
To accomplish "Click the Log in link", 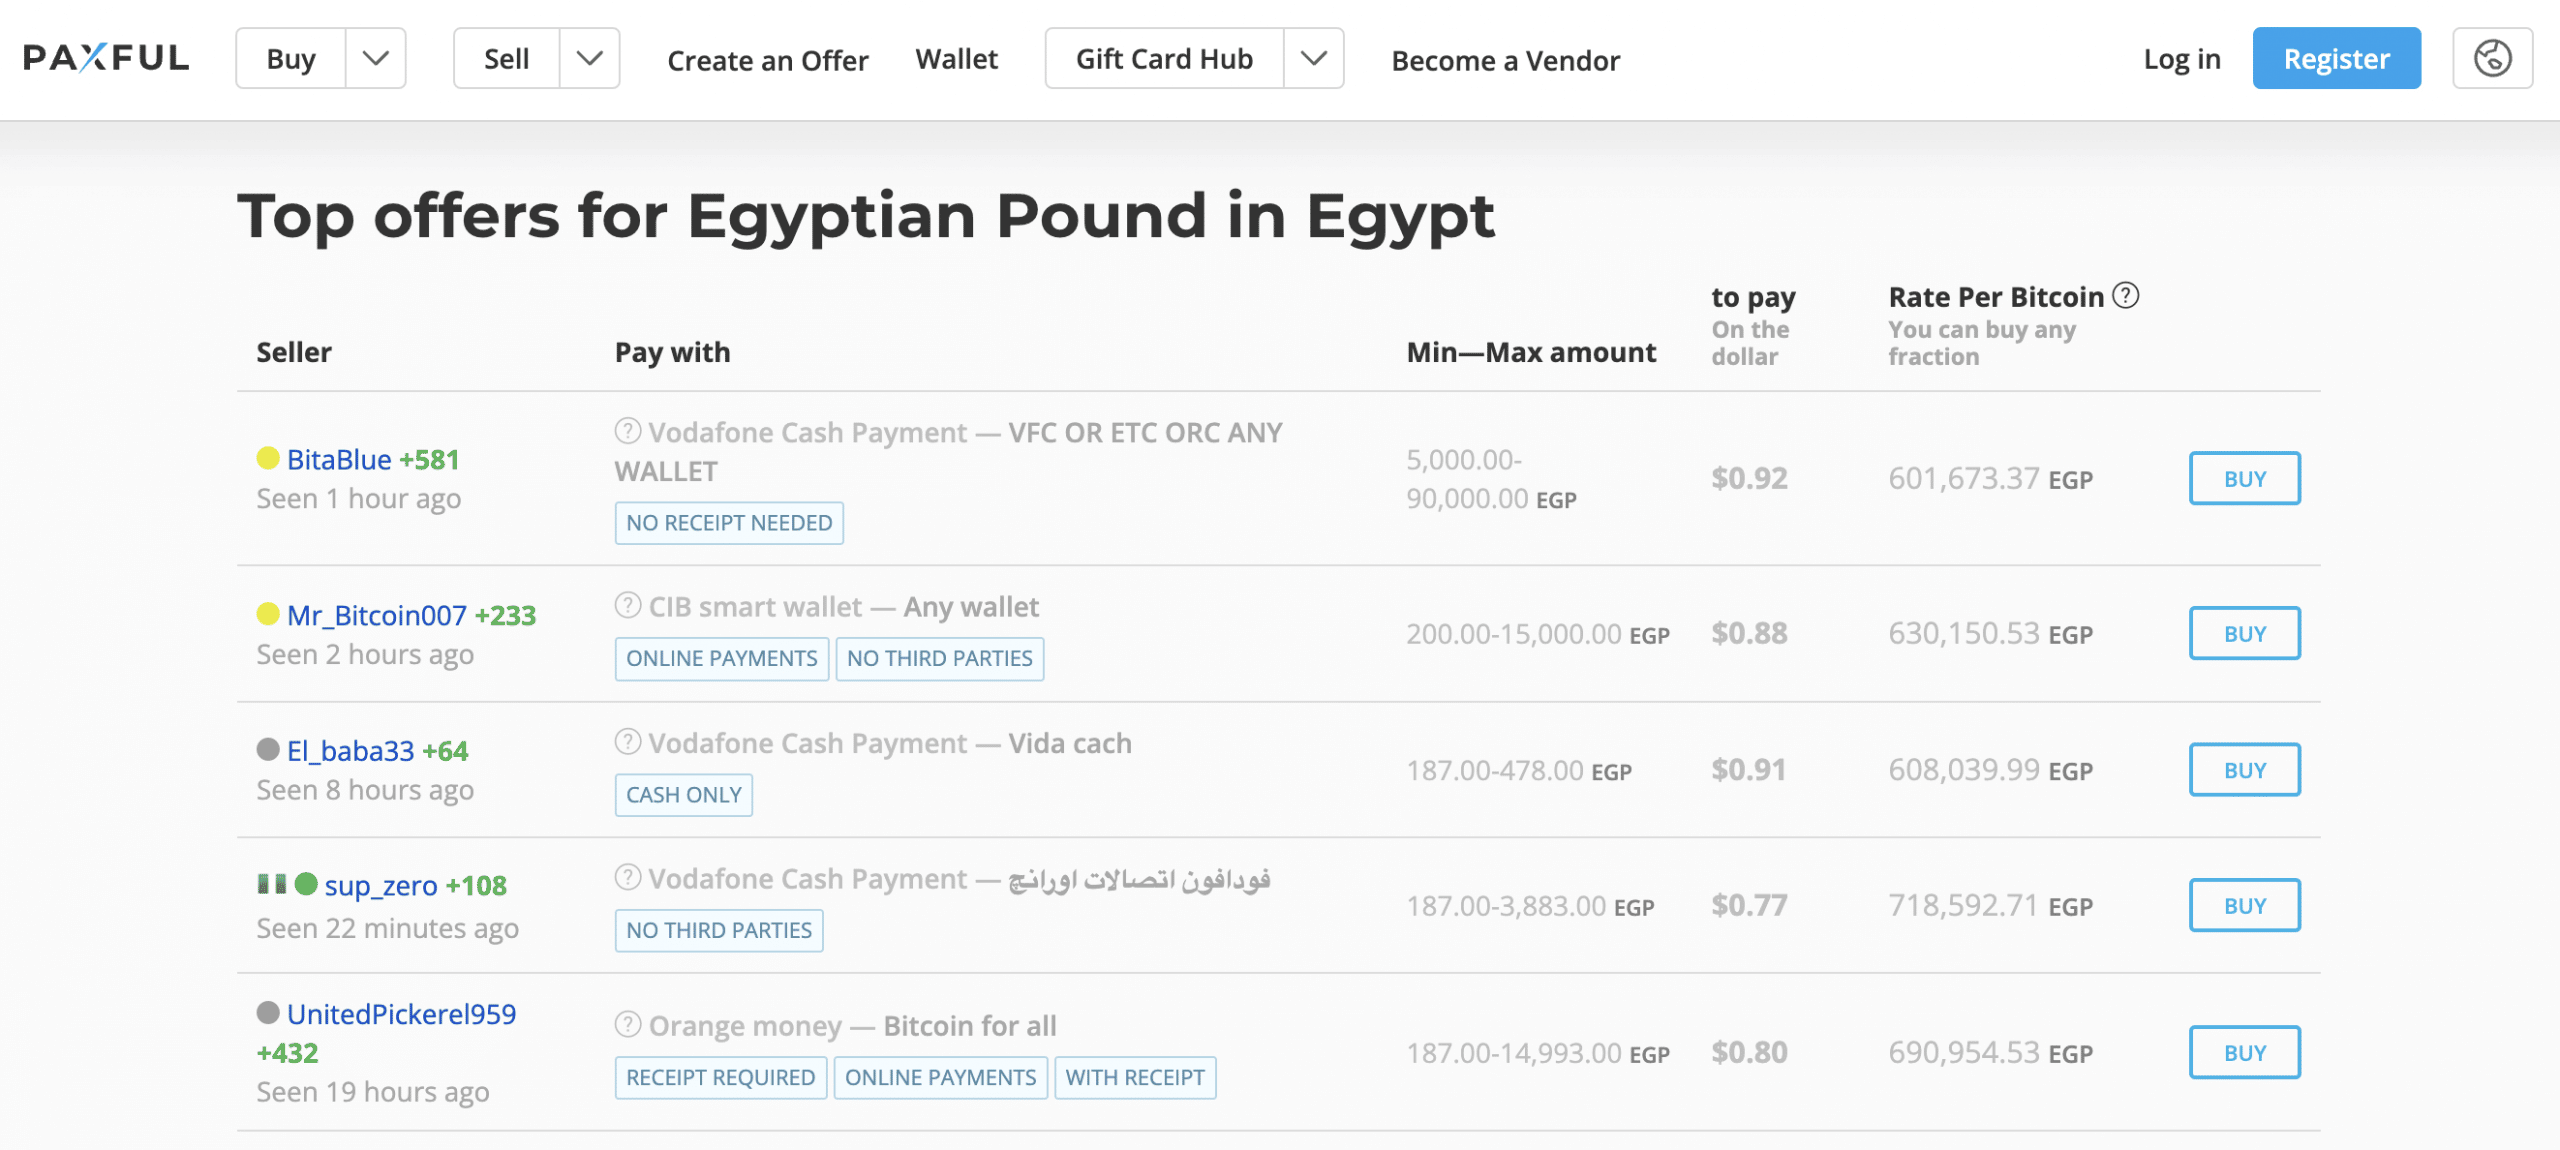I will point(2182,59).
